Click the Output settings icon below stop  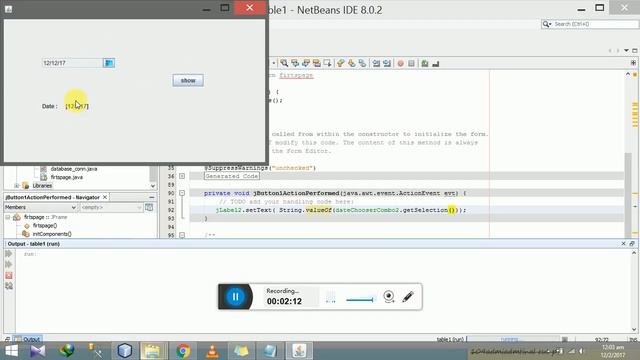tap(9, 286)
